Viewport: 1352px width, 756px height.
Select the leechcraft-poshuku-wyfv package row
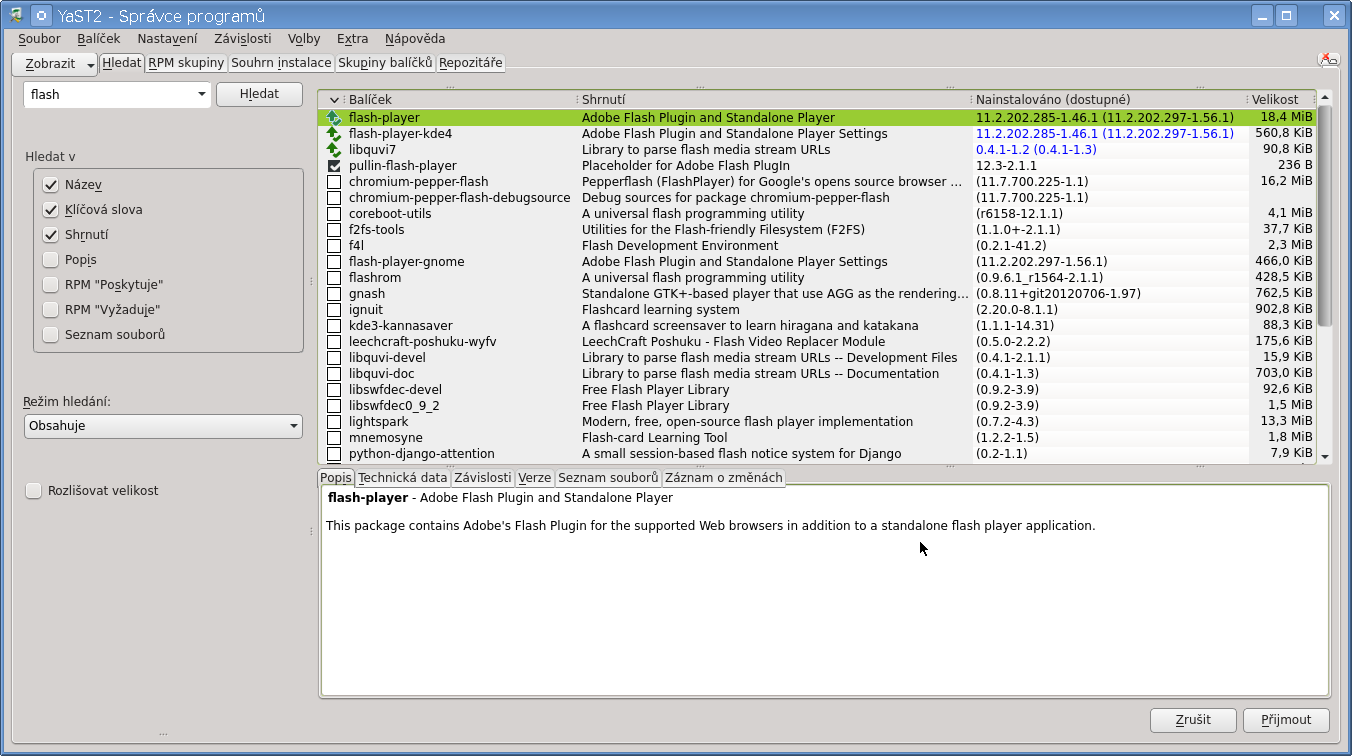817,342
